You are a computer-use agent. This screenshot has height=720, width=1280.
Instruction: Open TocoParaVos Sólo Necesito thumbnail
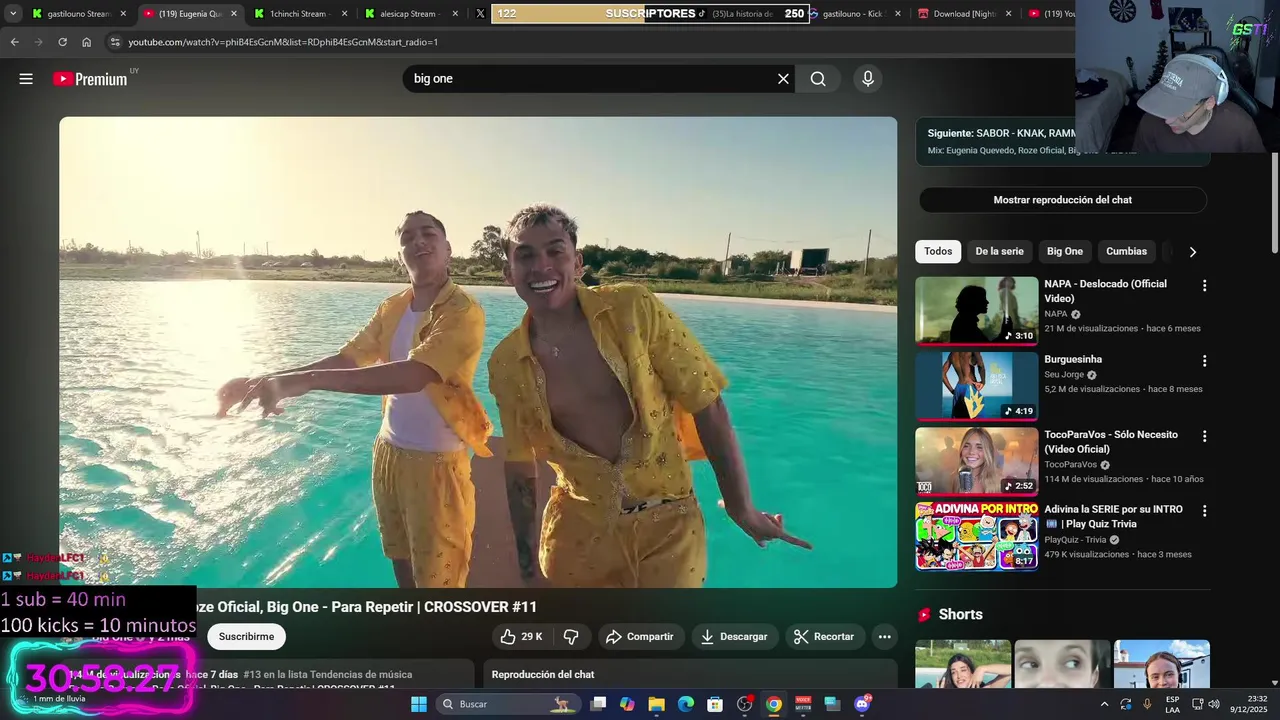coord(977,461)
